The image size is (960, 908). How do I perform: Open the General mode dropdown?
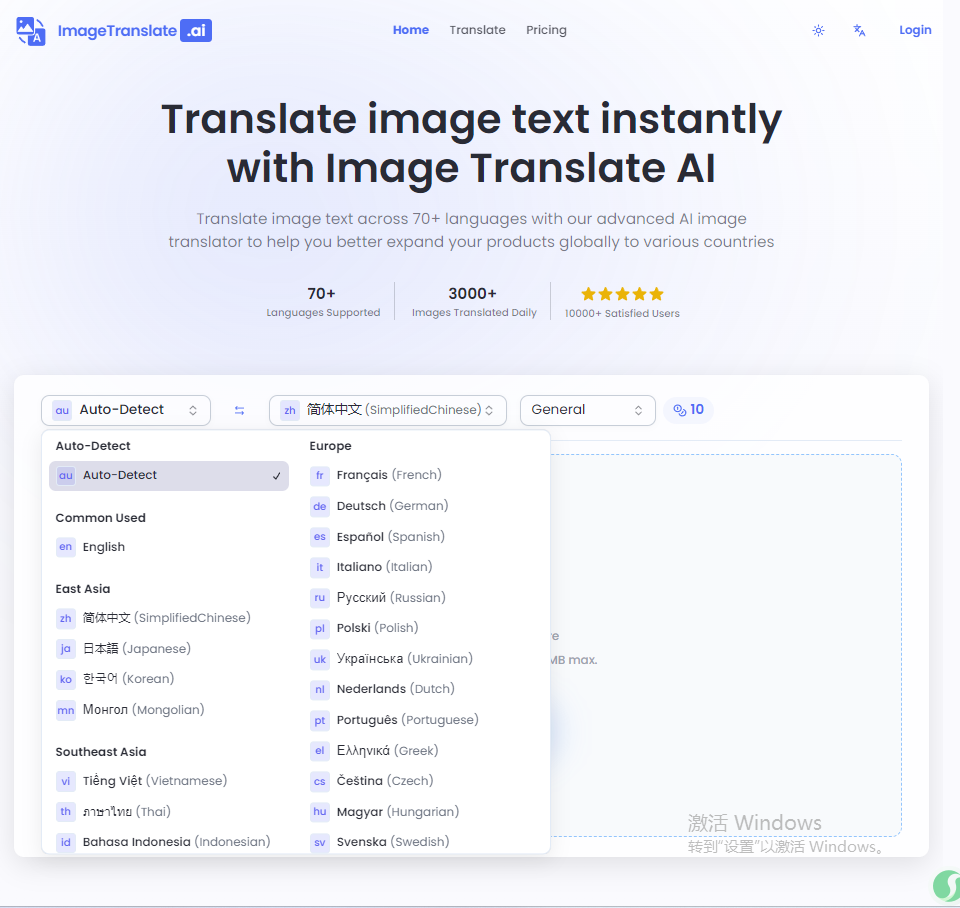pos(587,410)
